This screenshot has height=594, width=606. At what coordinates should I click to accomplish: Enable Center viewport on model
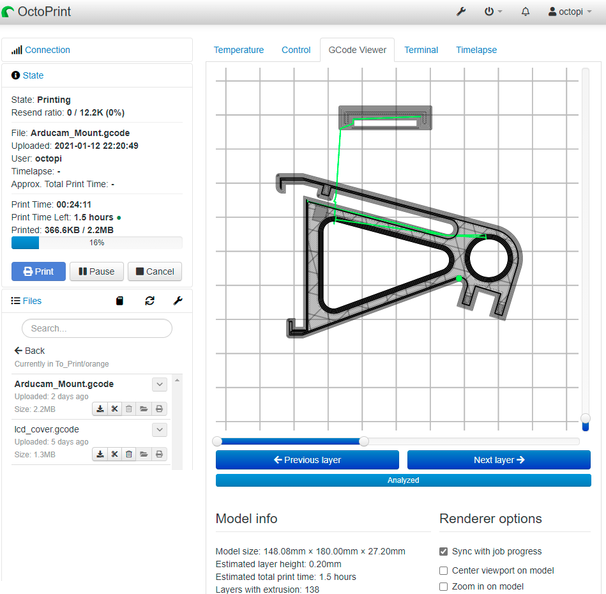click(444, 570)
